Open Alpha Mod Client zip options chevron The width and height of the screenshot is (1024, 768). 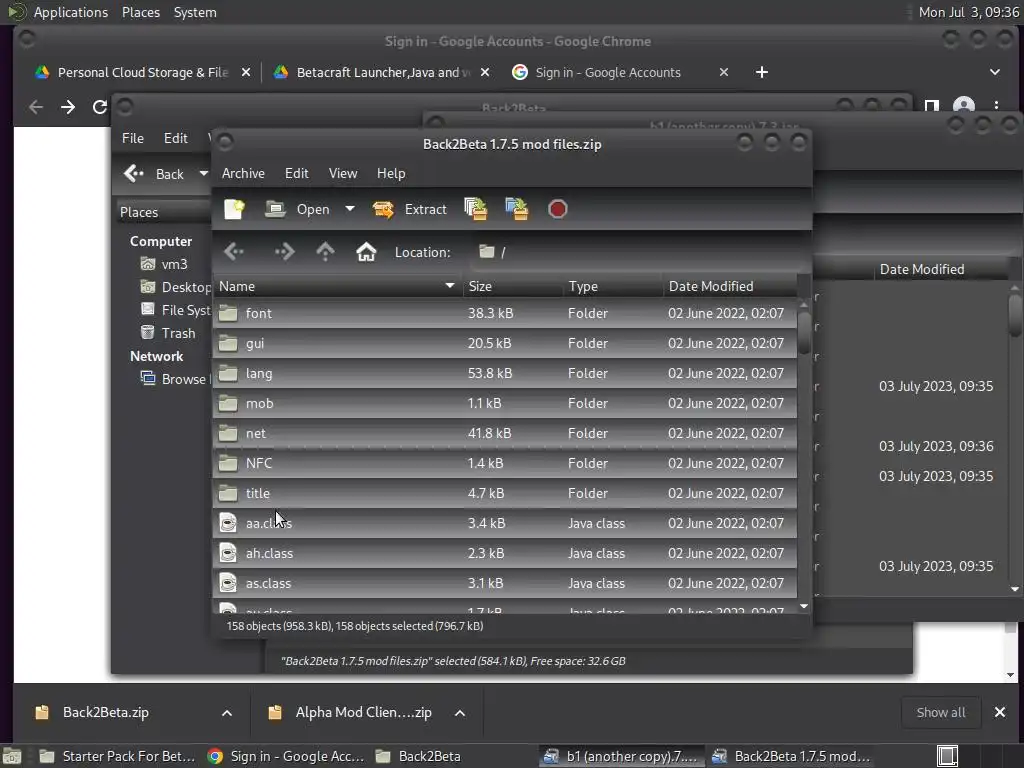click(x=460, y=712)
